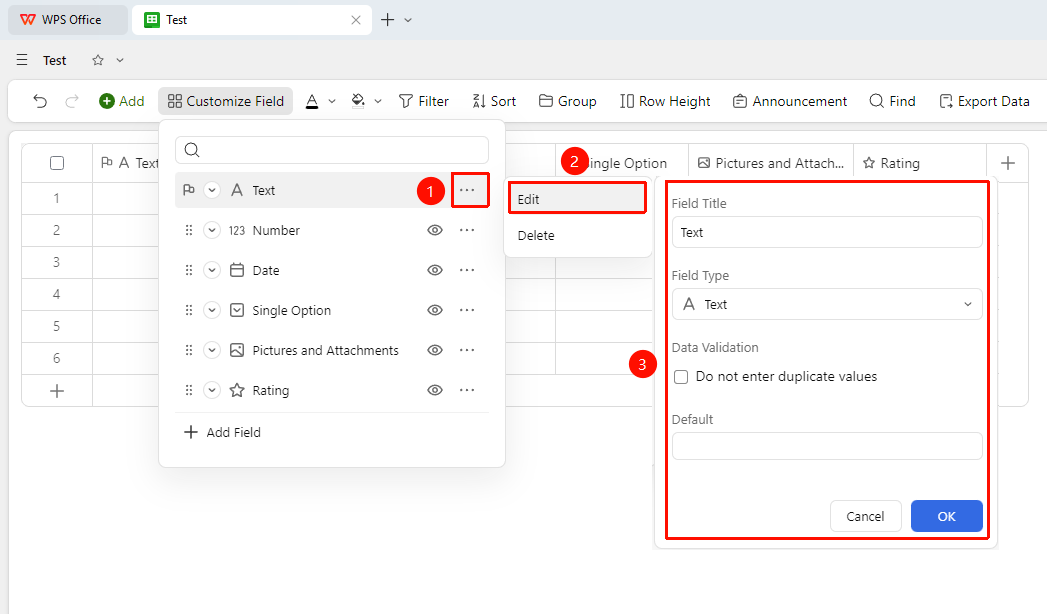Viewport: 1047px width, 614px height.
Task: Click the Field Title input box
Action: [x=827, y=232]
